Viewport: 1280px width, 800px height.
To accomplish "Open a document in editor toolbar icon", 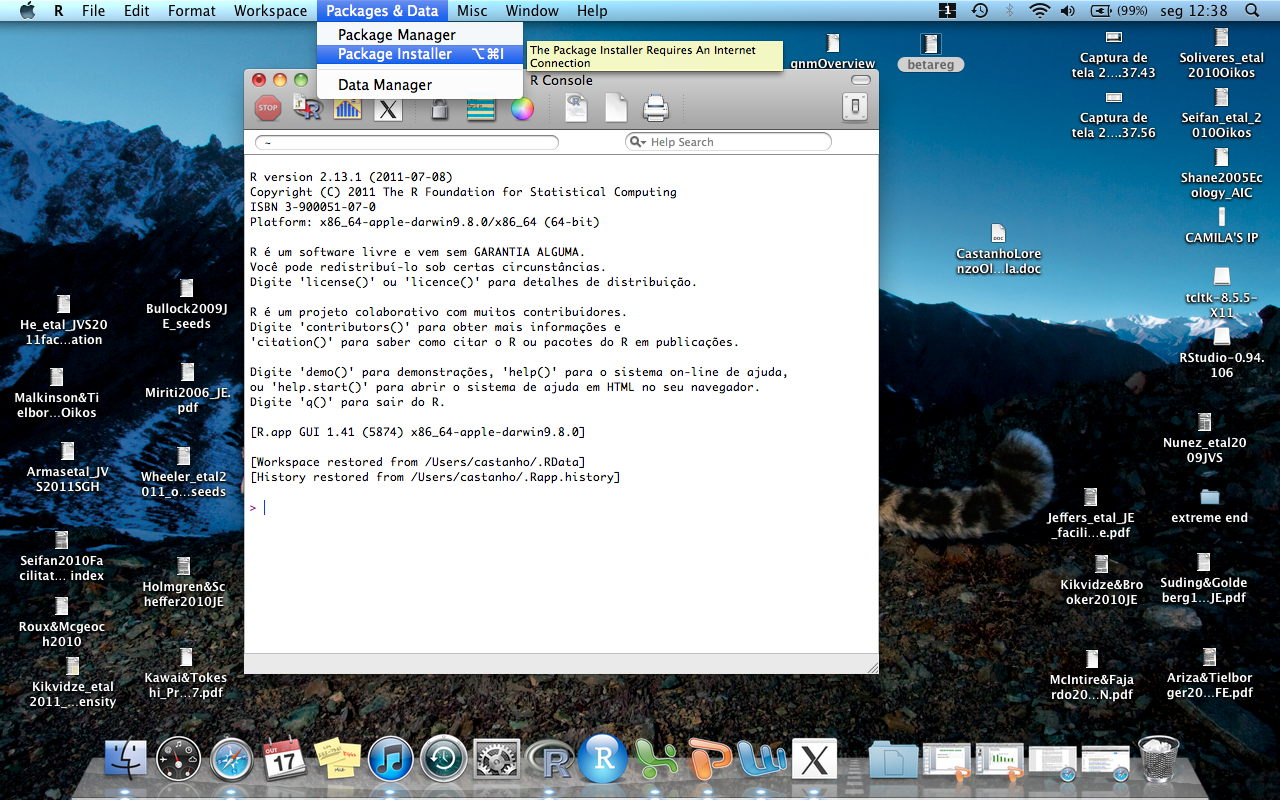I will coord(576,108).
